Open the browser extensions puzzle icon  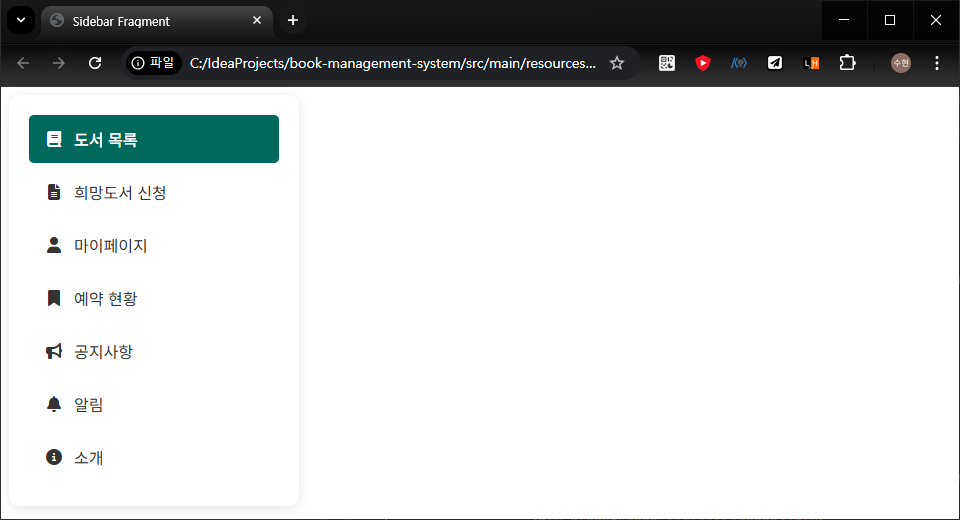(x=847, y=63)
